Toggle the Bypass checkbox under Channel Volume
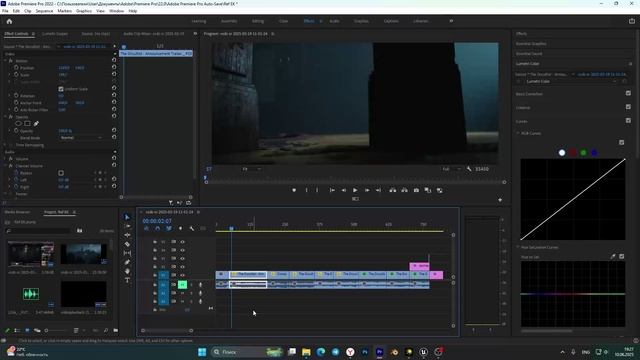This screenshot has height=360, width=640. 61,173
